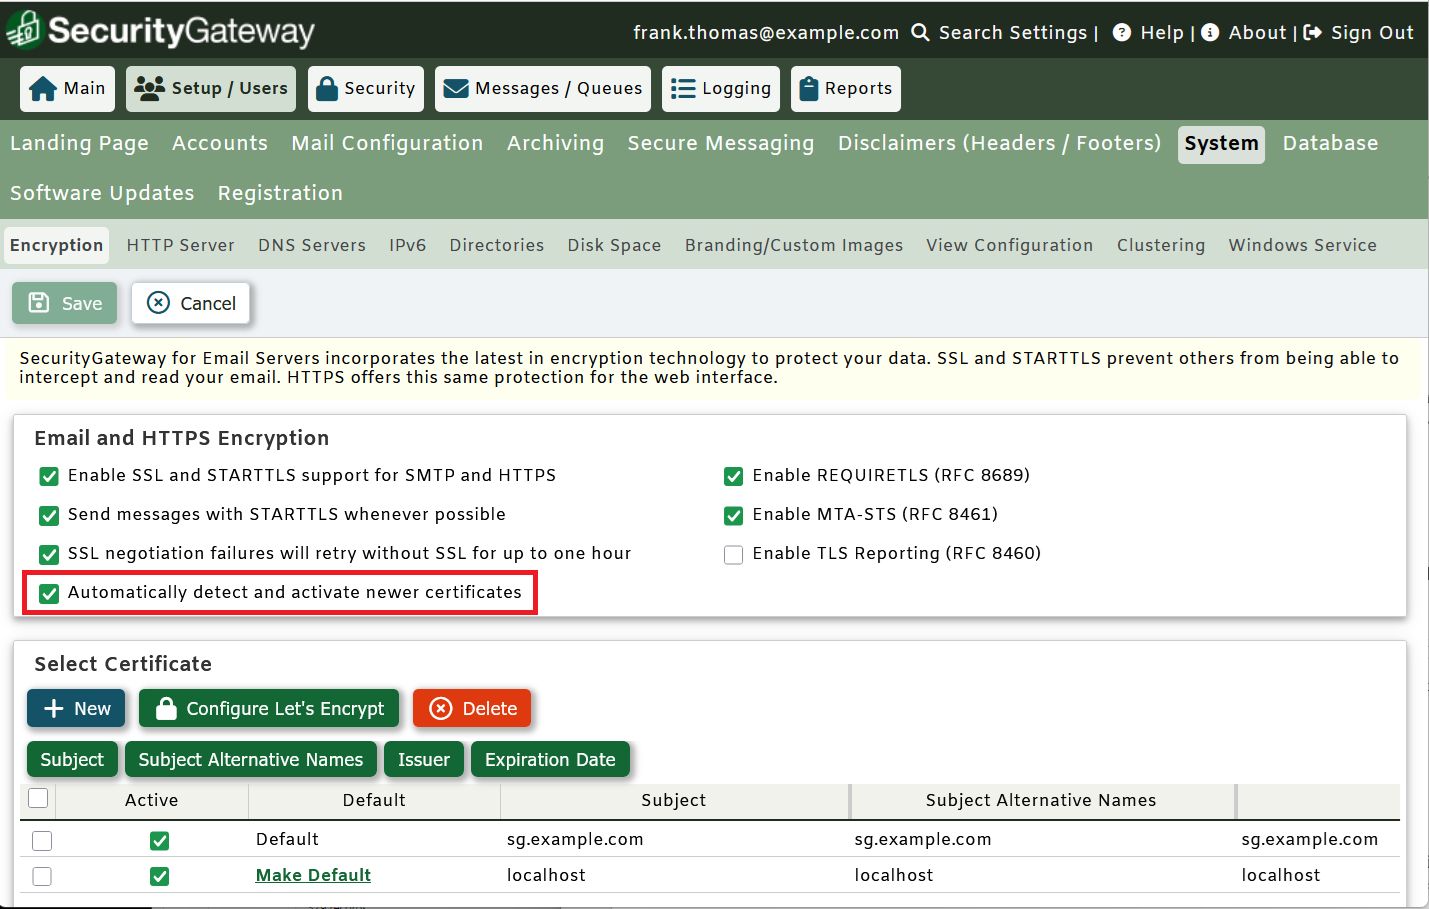Click the Search Settings magnifier icon
Viewport: 1429px width, 909px height.
tap(920, 32)
